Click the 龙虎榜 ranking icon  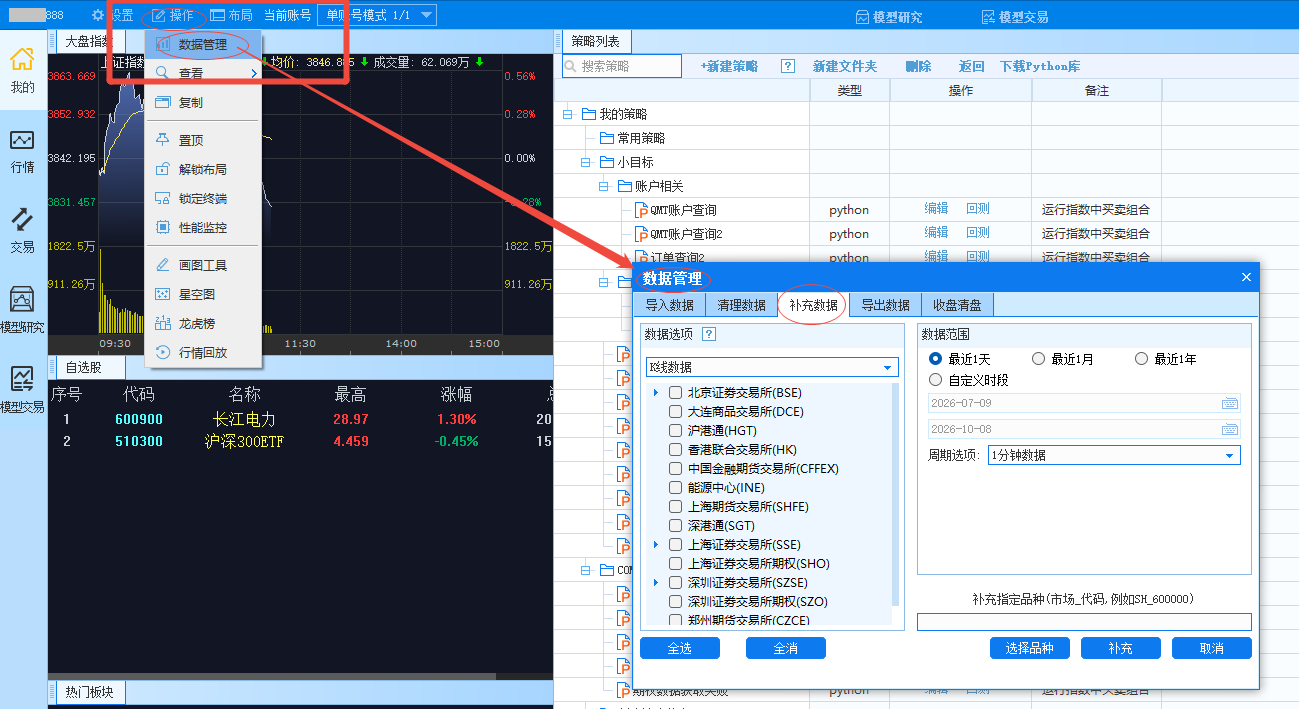coord(162,323)
